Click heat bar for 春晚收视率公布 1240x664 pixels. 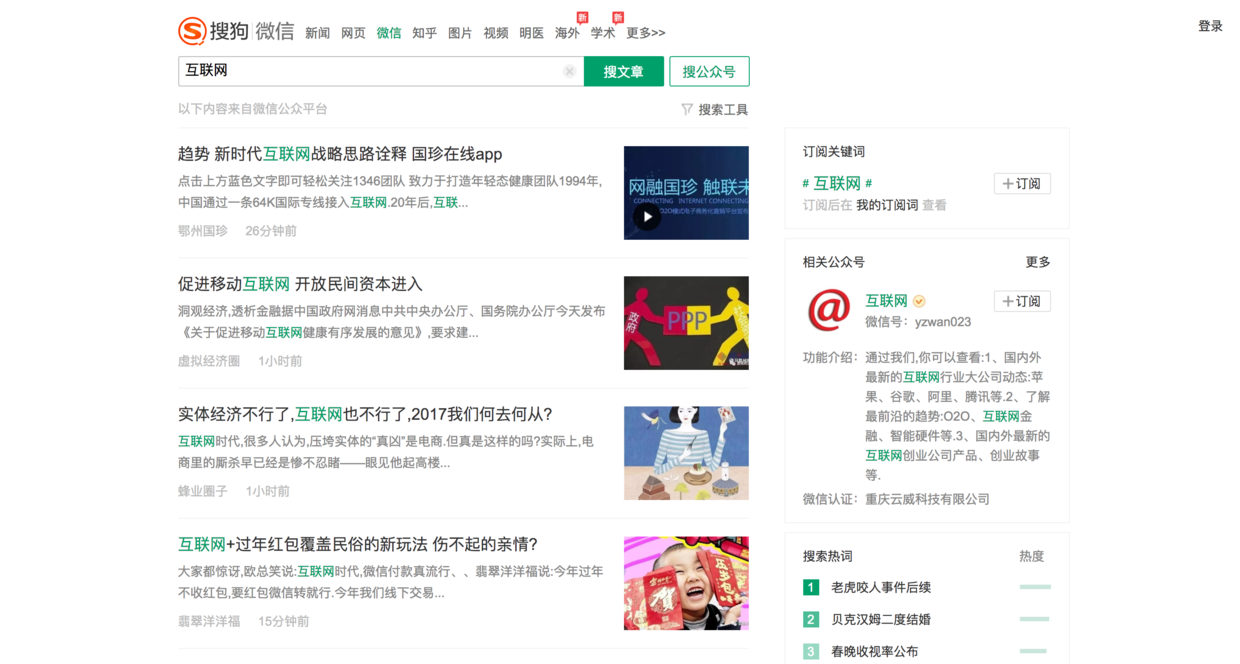(x=1032, y=651)
